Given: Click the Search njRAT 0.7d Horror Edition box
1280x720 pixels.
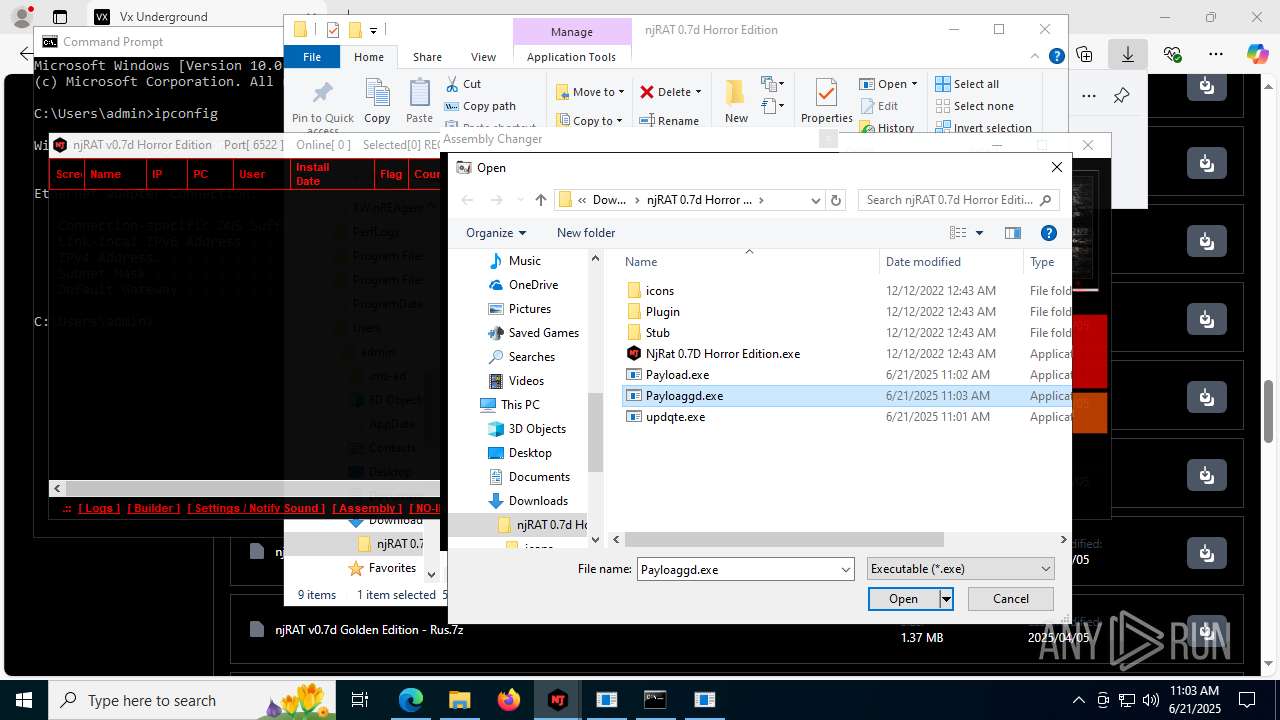Looking at the screenshot, I should (x=958, y=200).
